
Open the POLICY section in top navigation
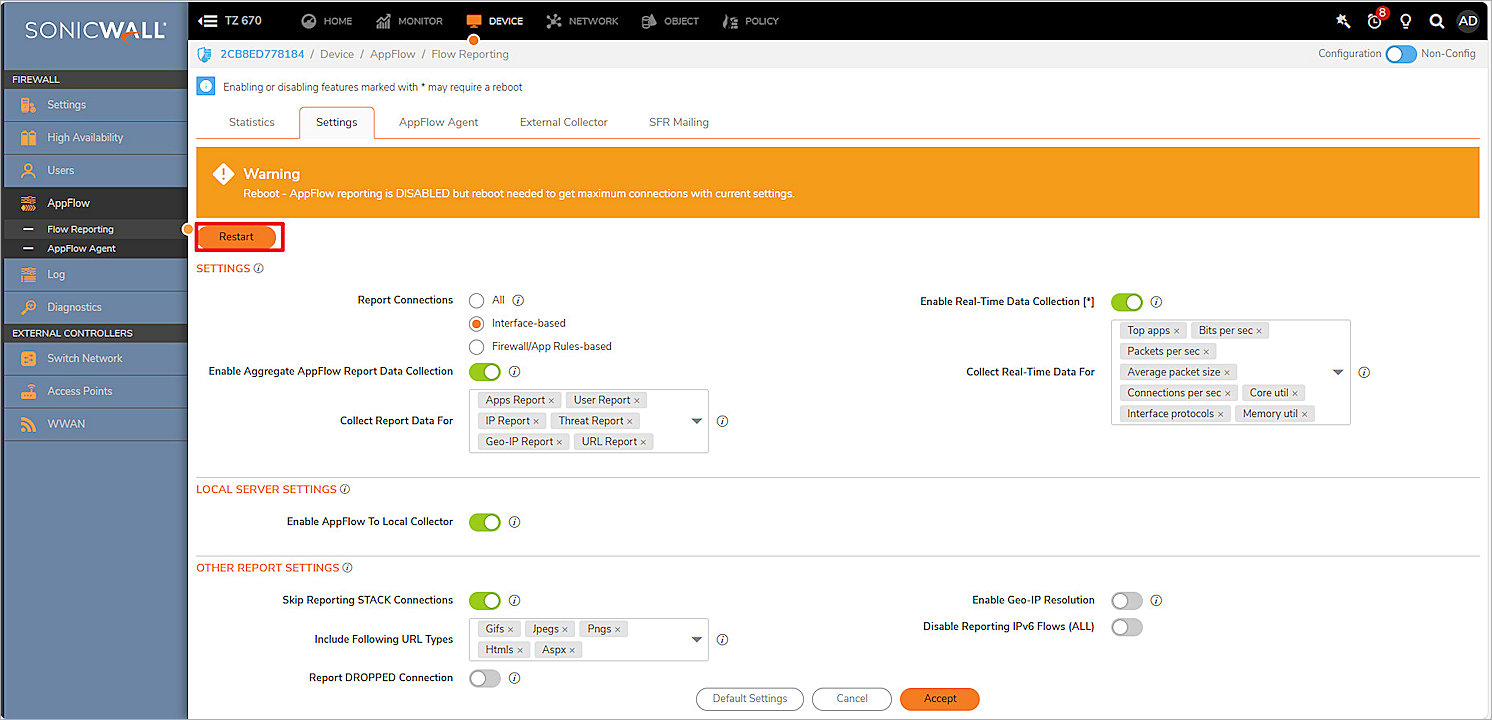click(759, 20)
